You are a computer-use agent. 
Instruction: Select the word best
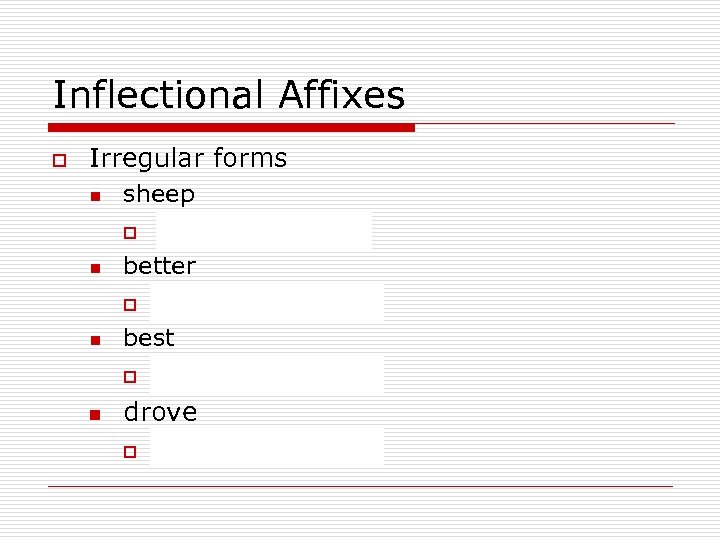pyautogui.click(x=149, y=338)
